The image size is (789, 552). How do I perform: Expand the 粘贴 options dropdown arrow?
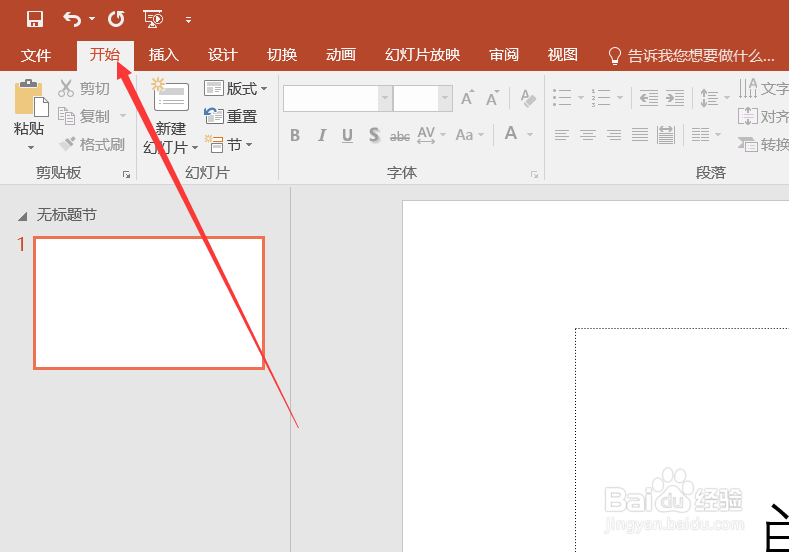31,147
